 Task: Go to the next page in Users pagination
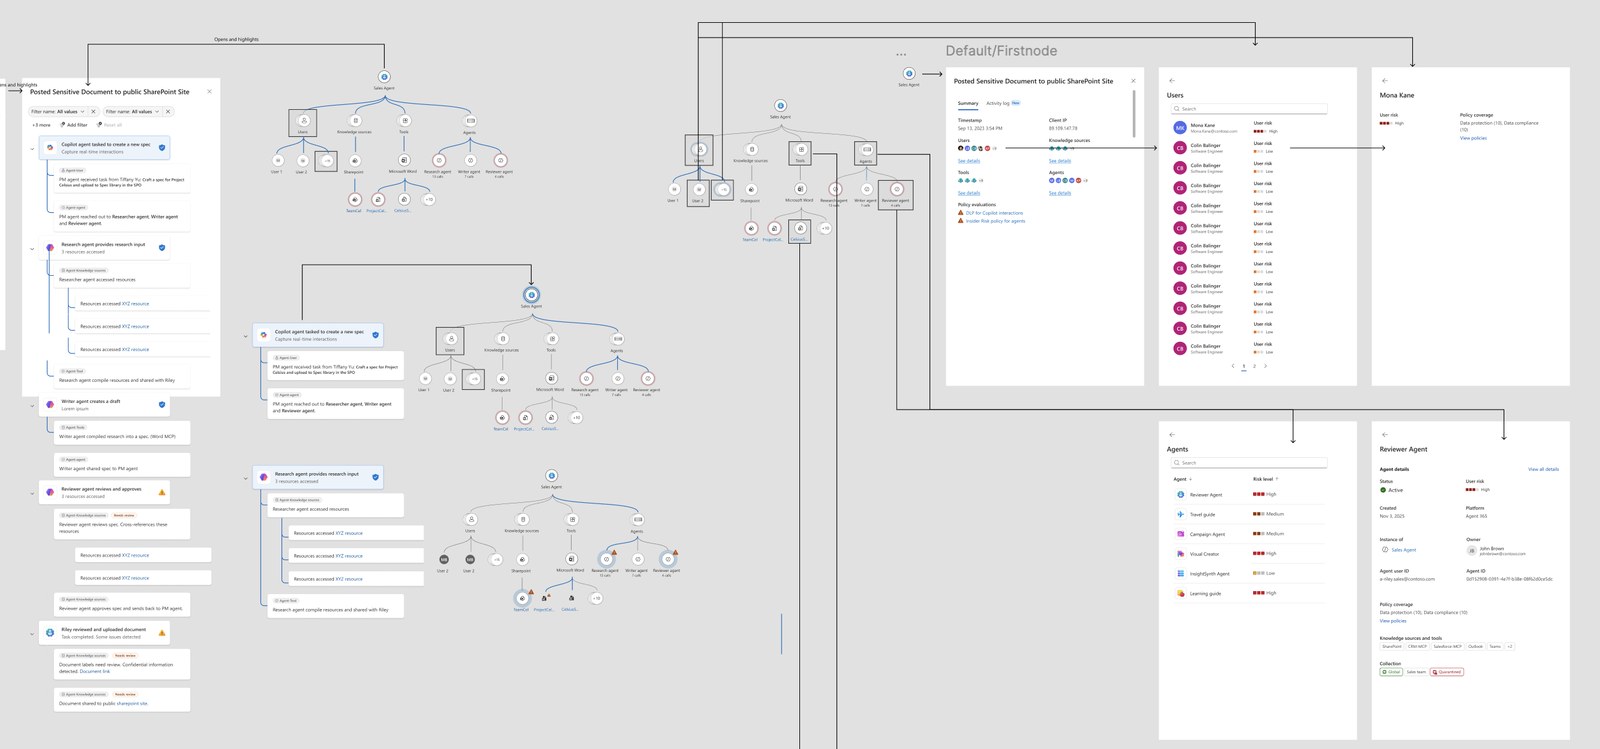click(1266, 366)
